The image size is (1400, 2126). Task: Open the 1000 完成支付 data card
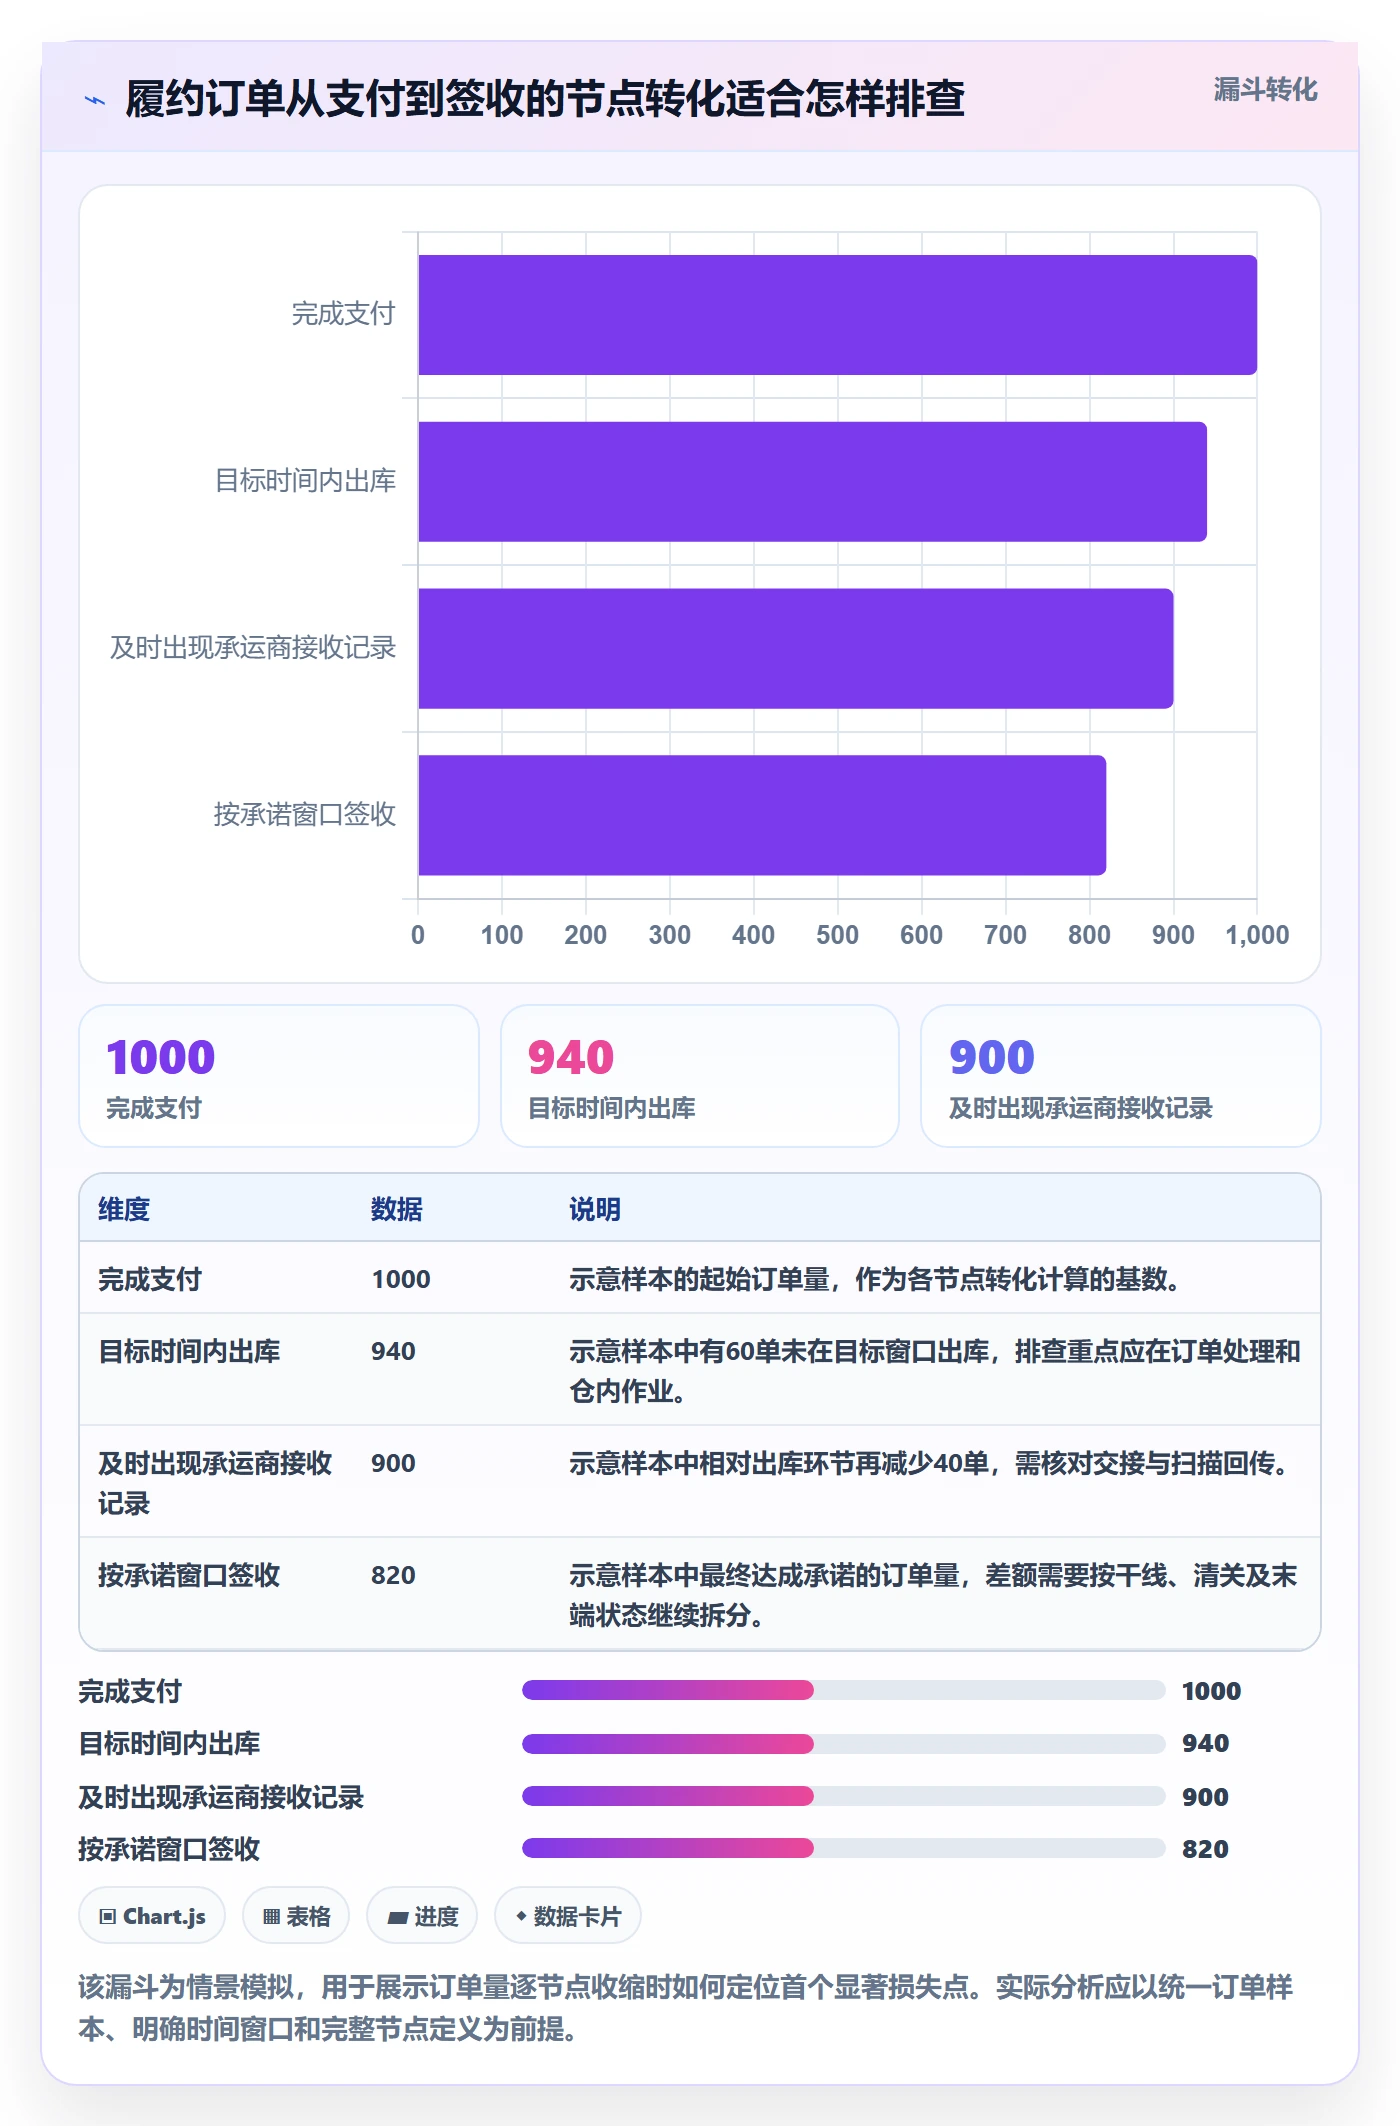tap(279, 1076)
